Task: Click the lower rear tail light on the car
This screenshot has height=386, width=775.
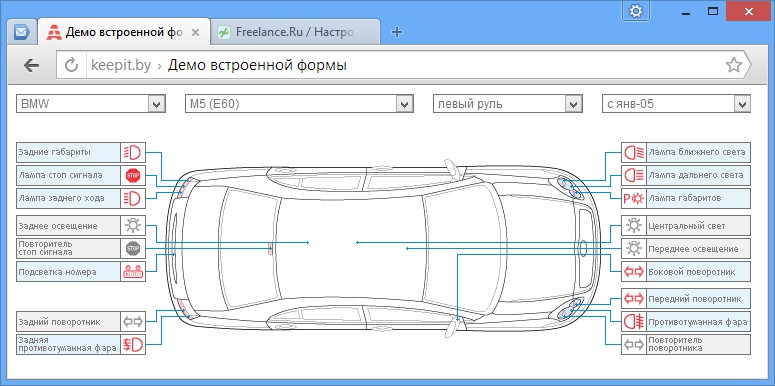Action: coord(184,308)
